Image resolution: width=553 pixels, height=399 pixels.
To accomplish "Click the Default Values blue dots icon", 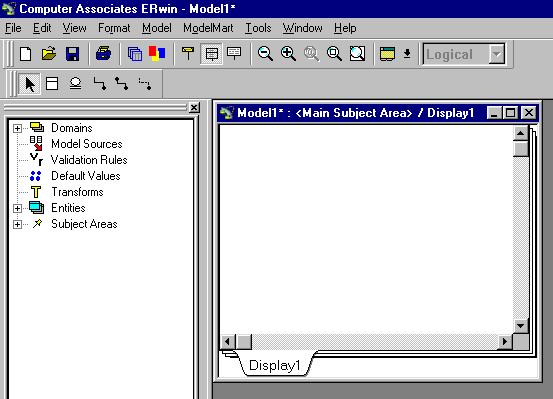I will 36,176.
